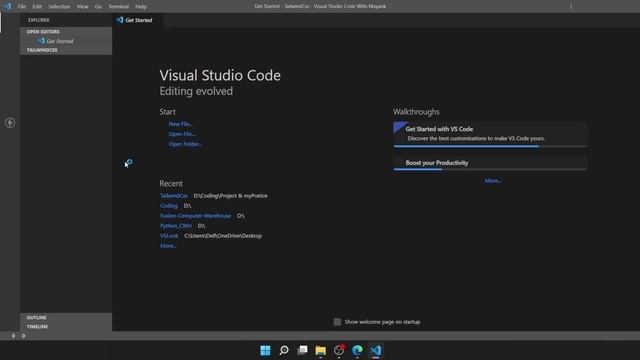
Task: Expand the Timeline section
Action: pos(66,327)
